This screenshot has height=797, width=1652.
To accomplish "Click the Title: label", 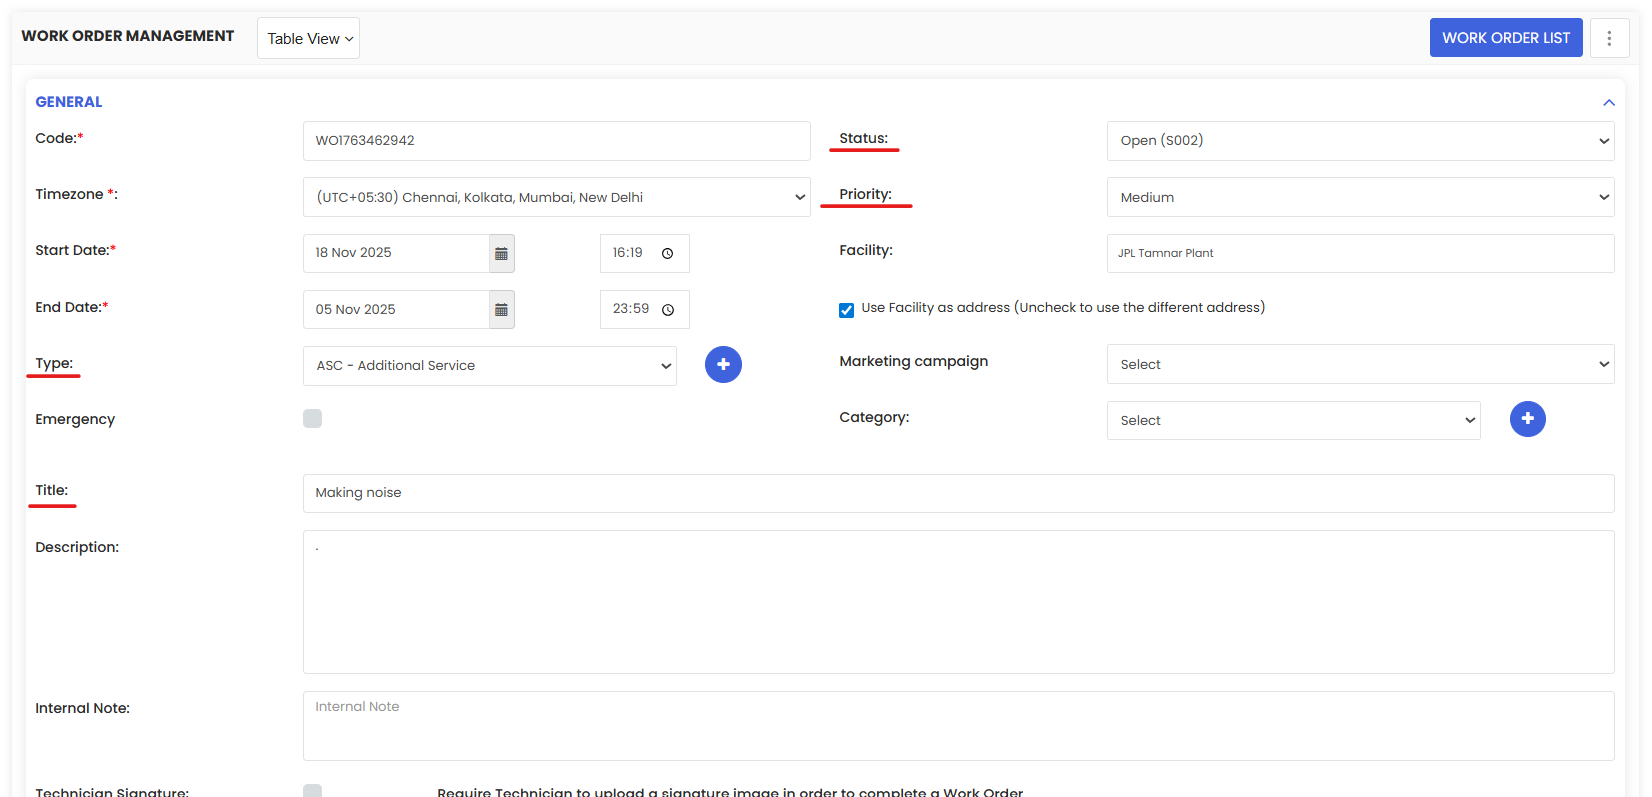I will [52, 490].
